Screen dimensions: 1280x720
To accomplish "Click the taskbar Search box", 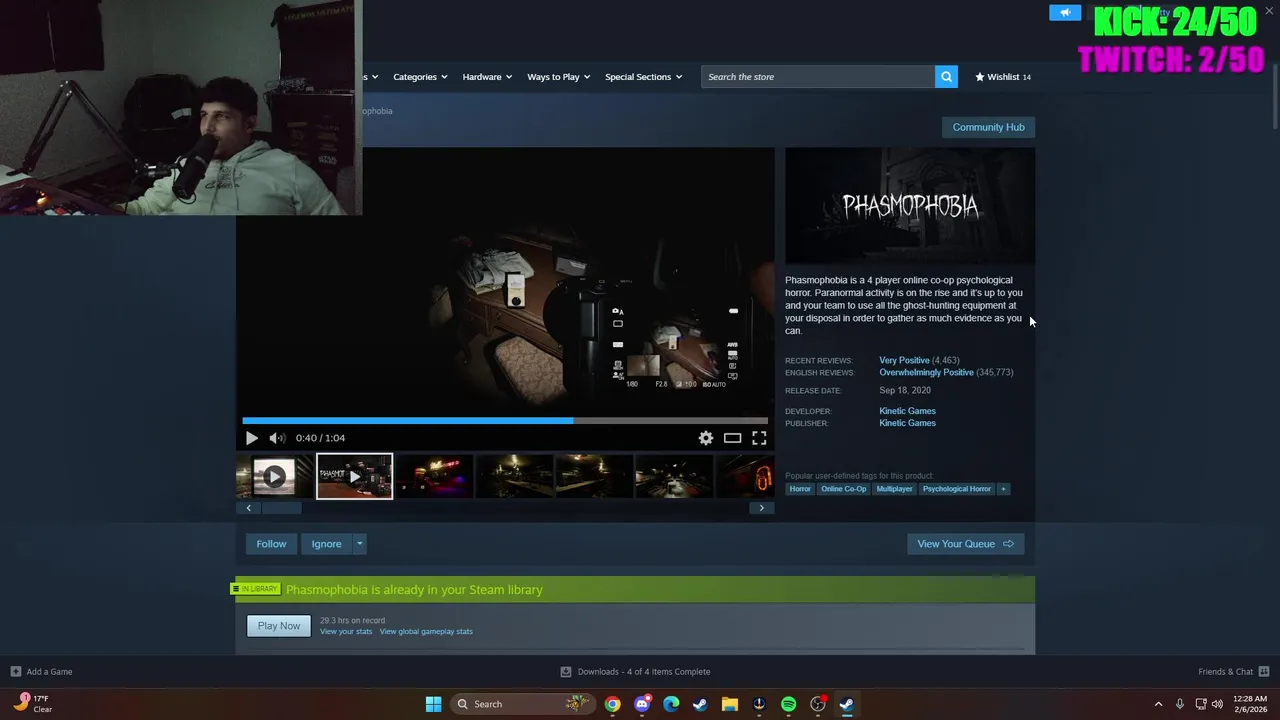I will (x=522, y=704).
